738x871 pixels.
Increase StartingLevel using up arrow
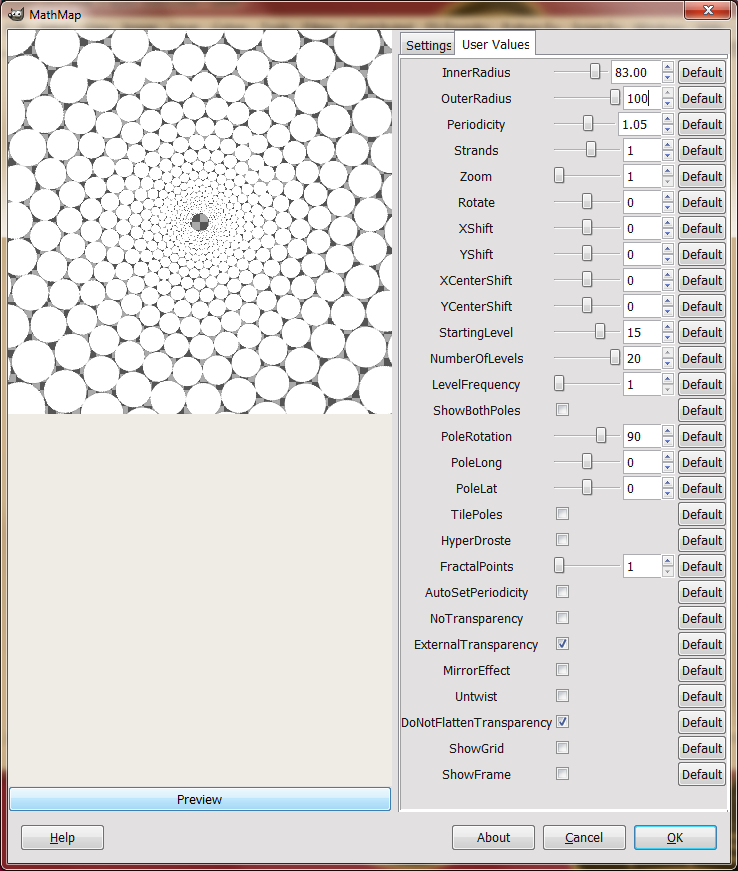667,327
